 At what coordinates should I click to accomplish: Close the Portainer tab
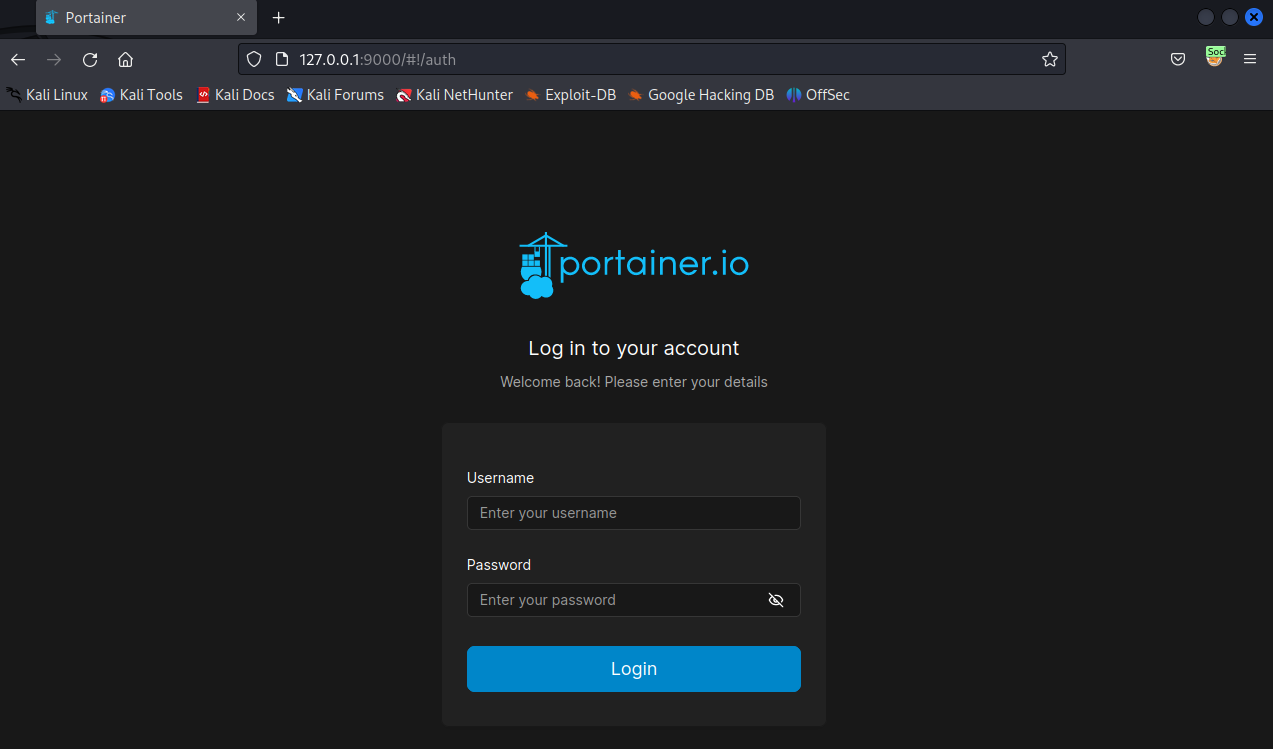pos(240,18)
